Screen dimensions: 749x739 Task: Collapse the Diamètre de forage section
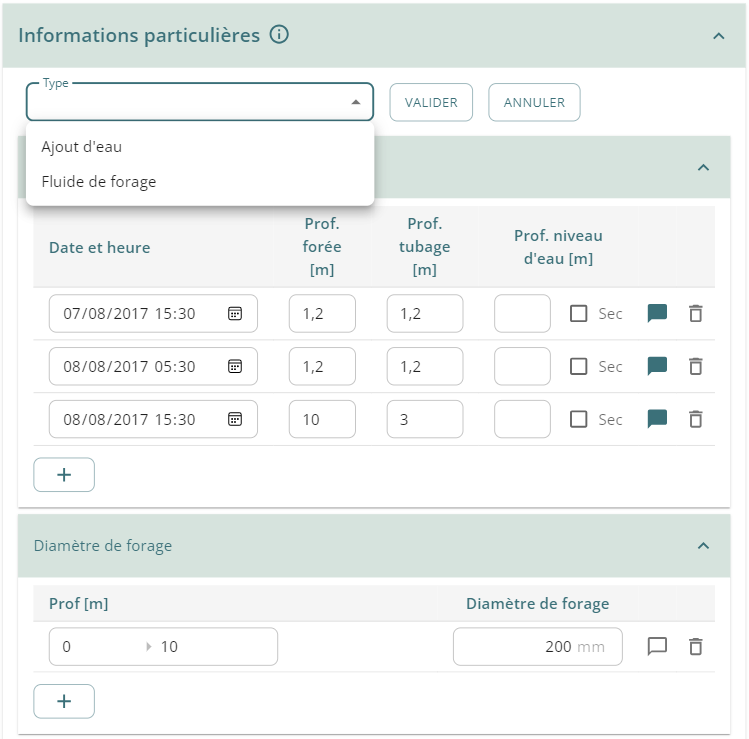click(x=703, y=546)
